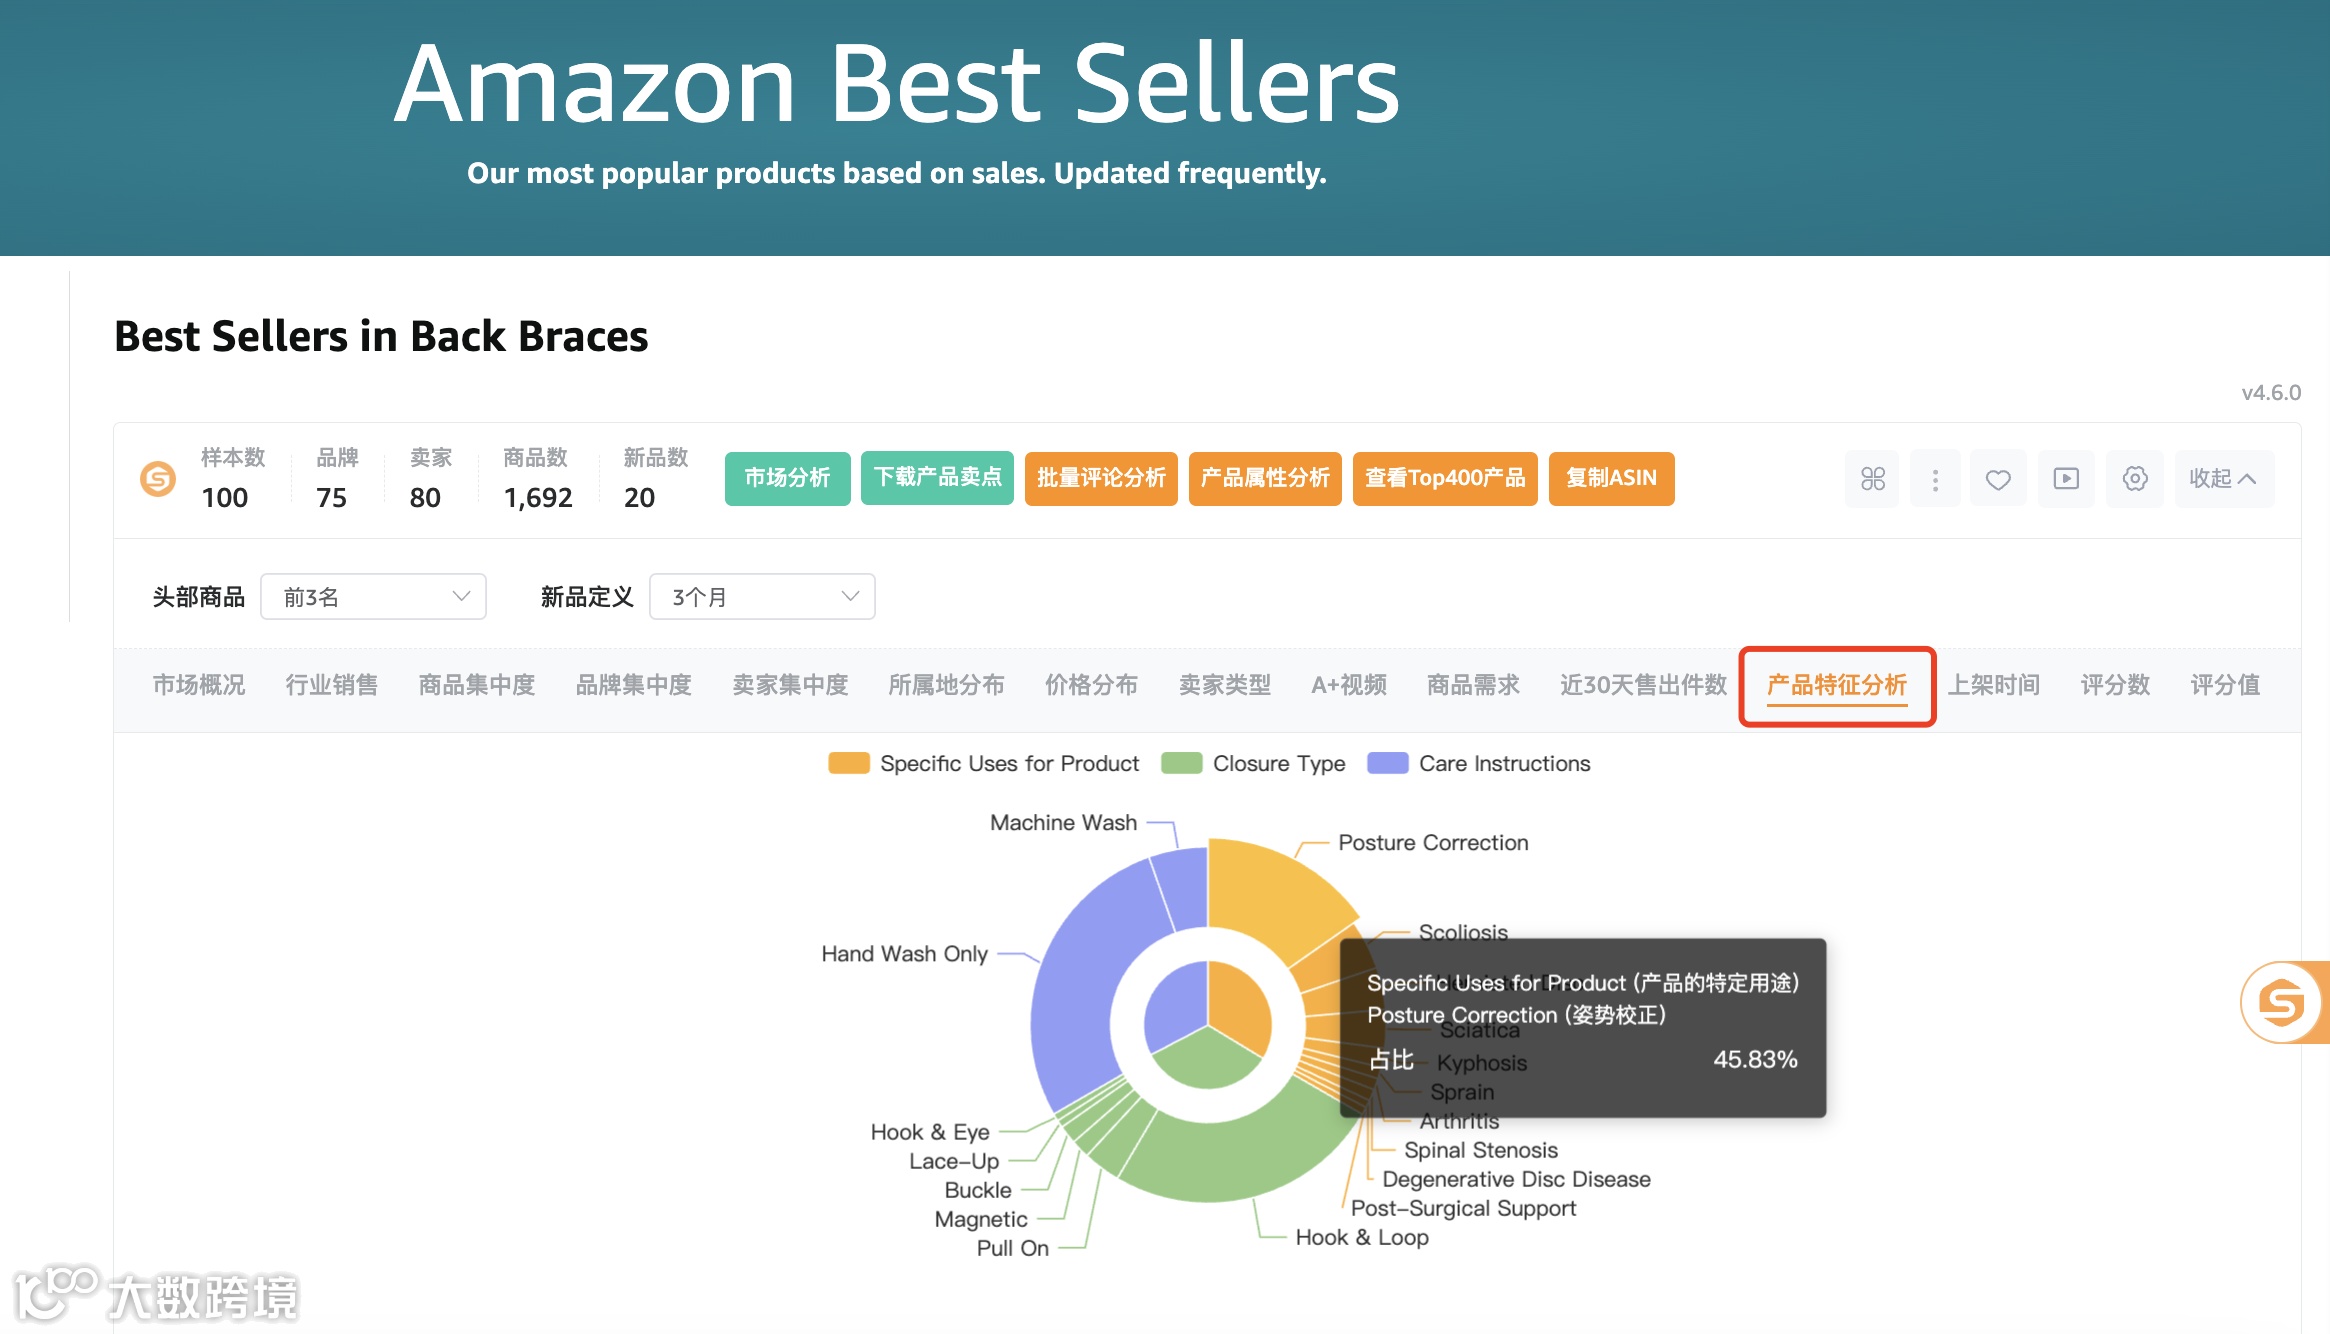Toggle Specific Uses for Product legend

tap(984, 764)
